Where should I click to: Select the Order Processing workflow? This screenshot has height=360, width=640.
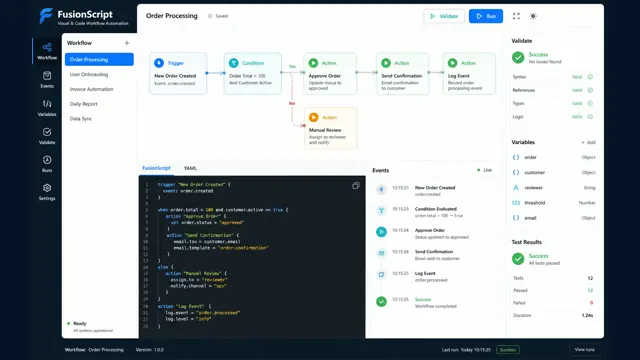99,60
